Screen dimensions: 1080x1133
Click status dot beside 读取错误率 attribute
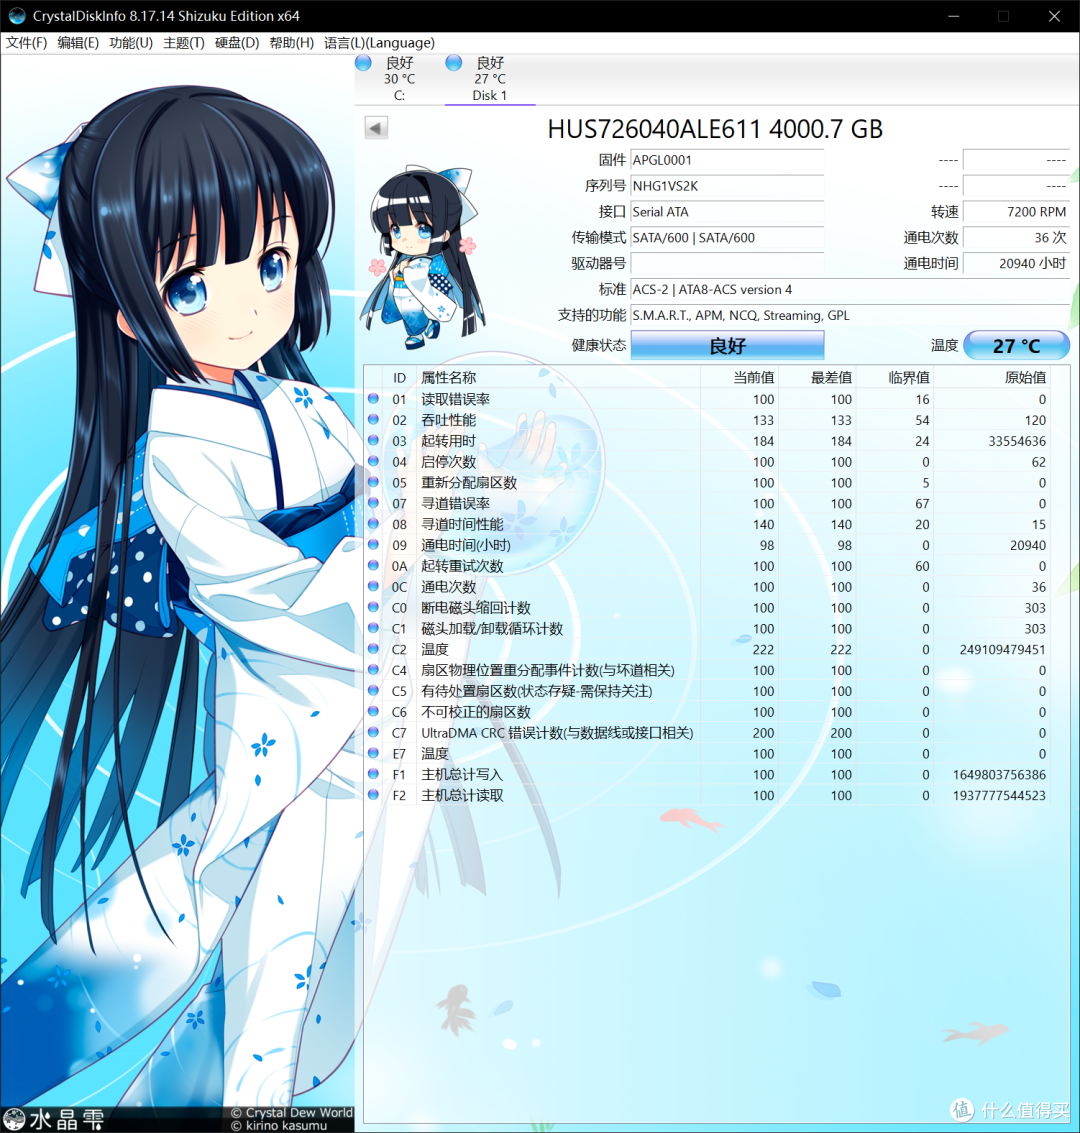click(x=372, y=399)
